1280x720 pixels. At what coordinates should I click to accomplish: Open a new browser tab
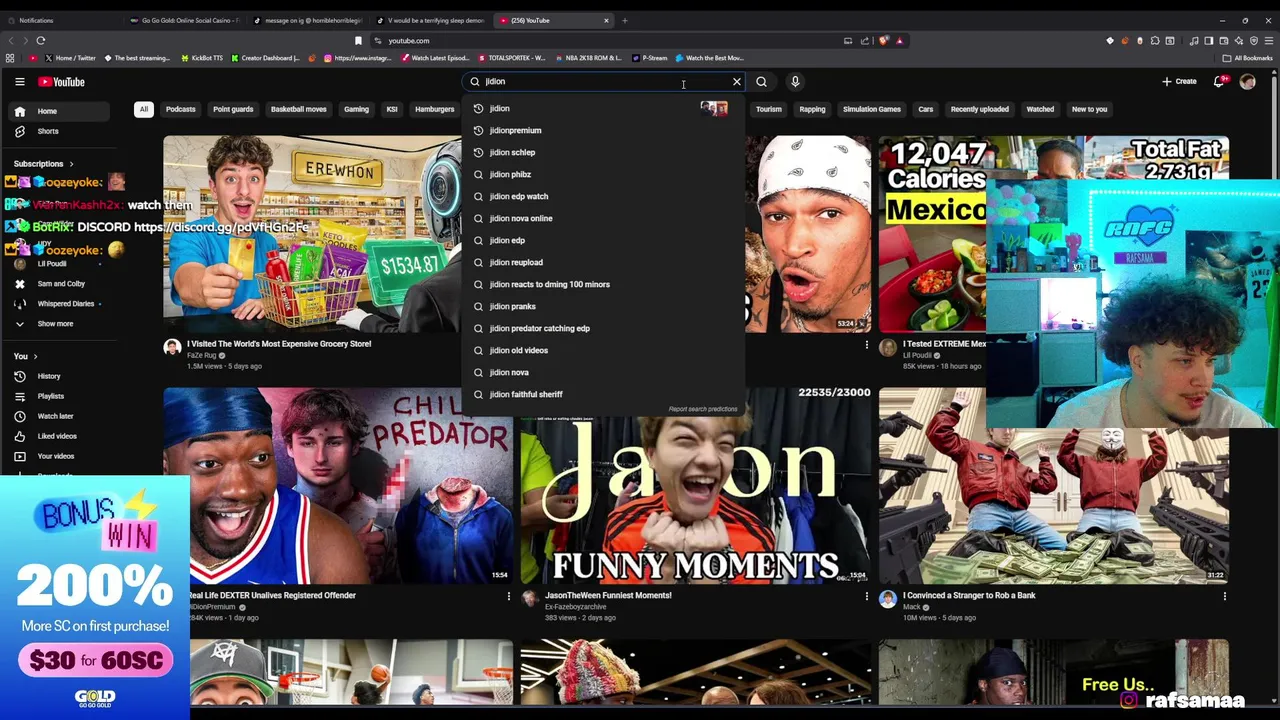pyautogui.click(x=624, y=20)
